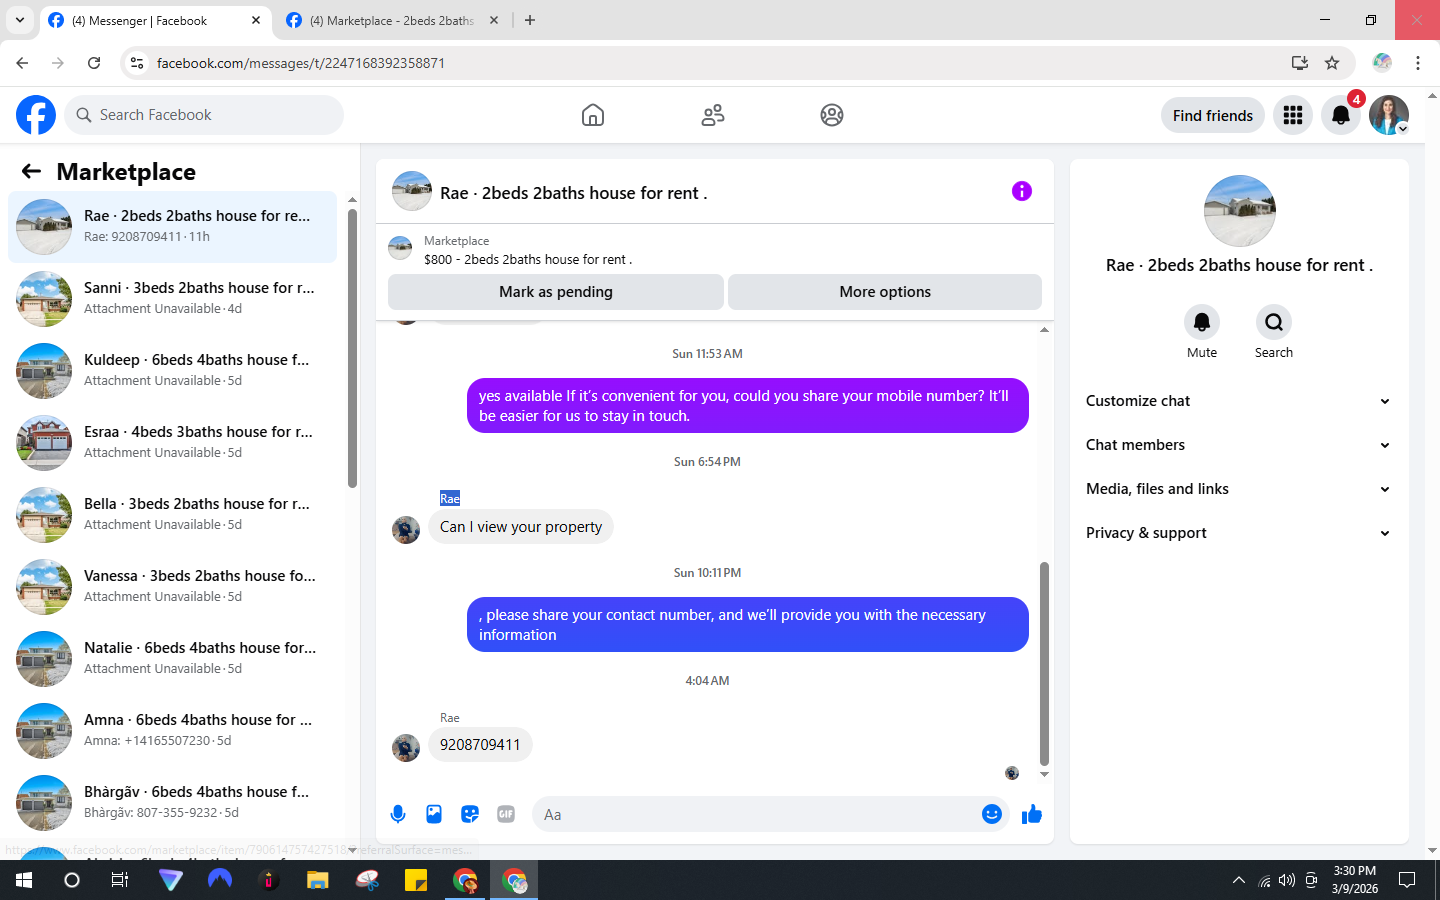Open Facebook home via logo
The width and height of the screenshot is (1440, 900).
pyautogui.click(x=36, y=115)
